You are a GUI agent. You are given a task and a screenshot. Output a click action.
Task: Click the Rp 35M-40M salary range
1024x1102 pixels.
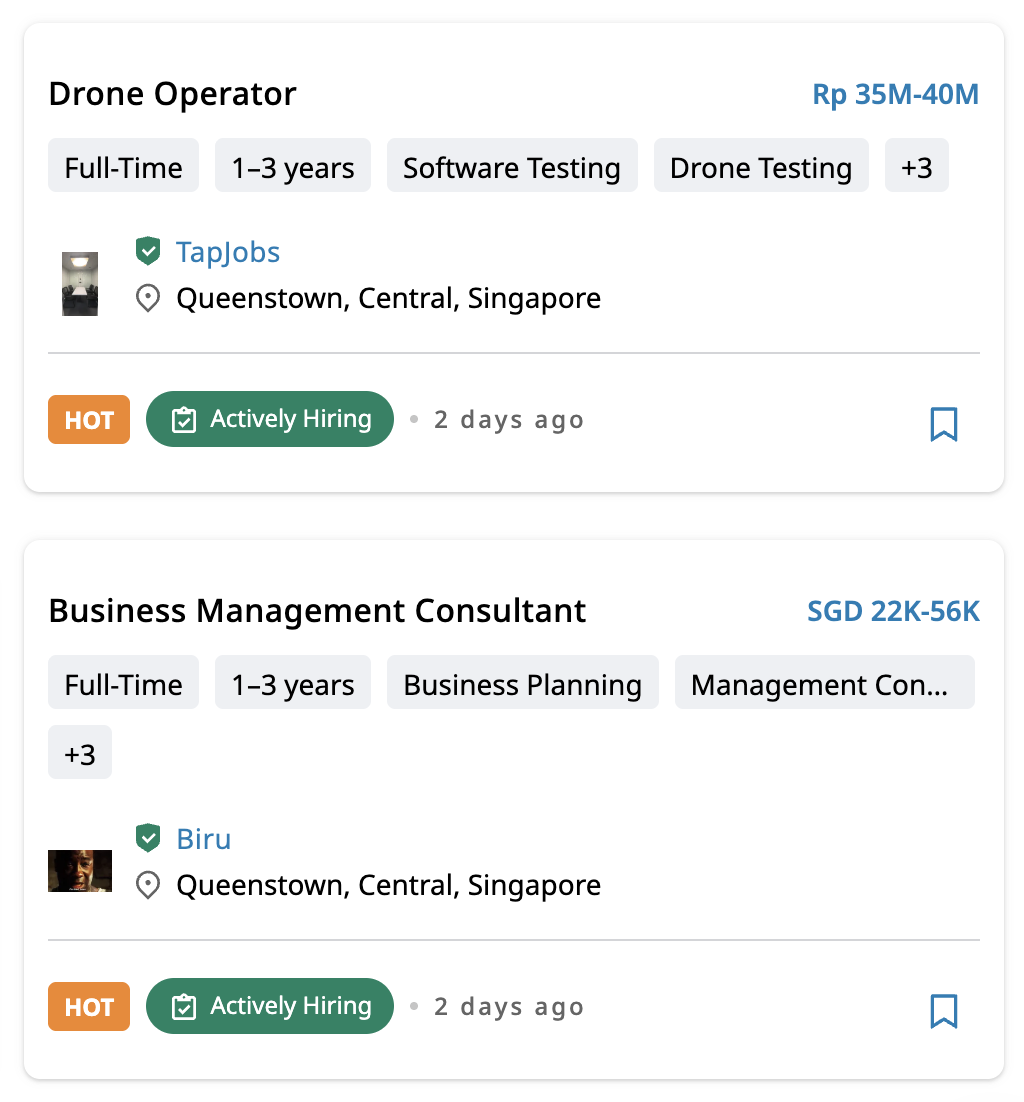point(894,93)
